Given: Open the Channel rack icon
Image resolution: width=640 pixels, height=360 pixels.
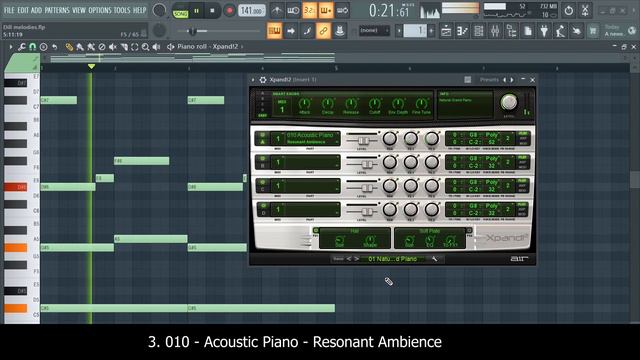Looking at the screenshot, I should point(479,31).
